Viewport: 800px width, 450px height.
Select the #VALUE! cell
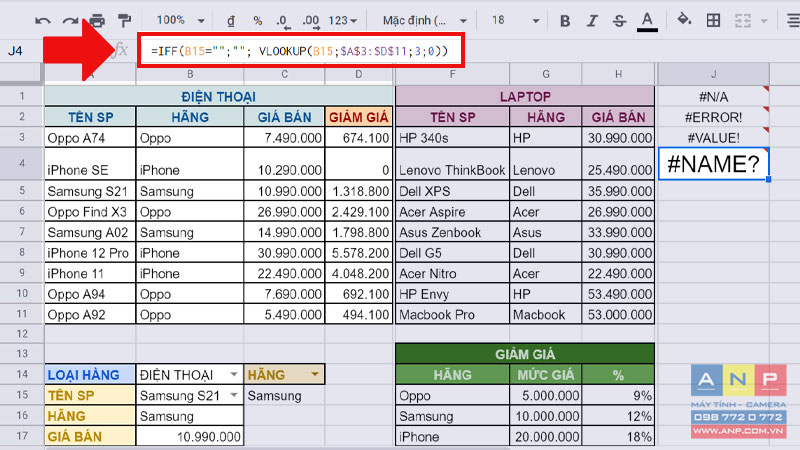(713, 138)
